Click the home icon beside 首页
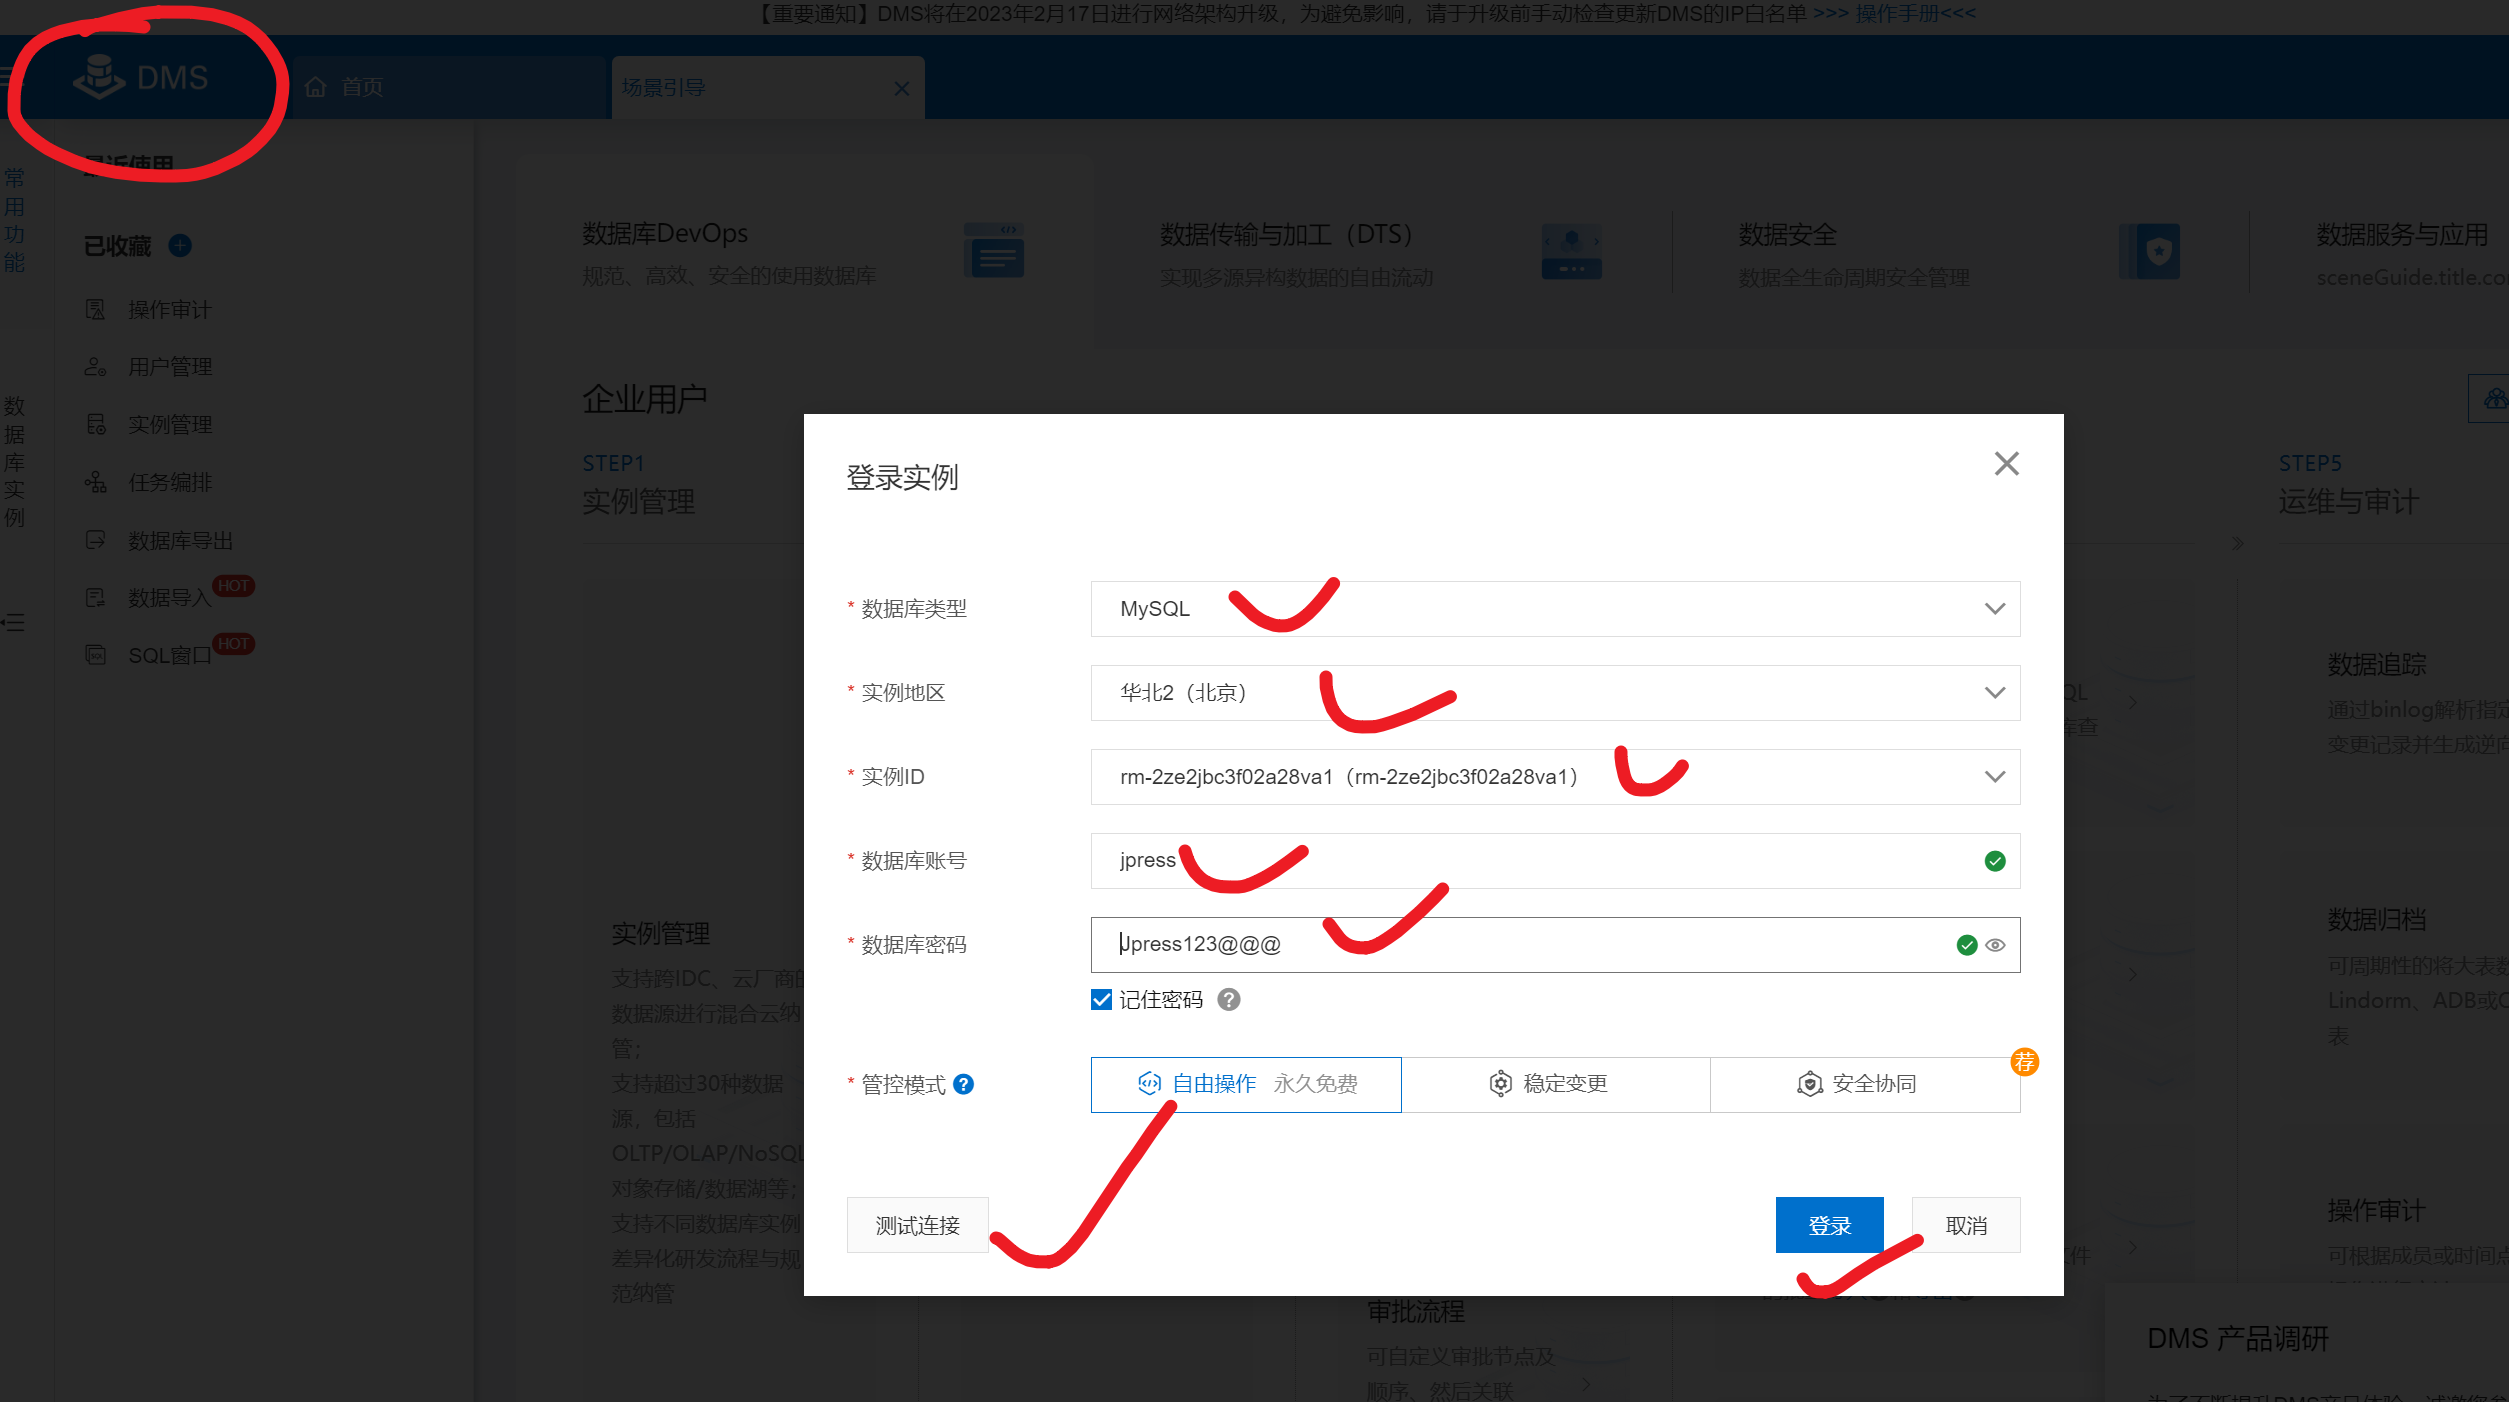Viewport: 2509px width, 1402px height. click(x=316, y=88)
